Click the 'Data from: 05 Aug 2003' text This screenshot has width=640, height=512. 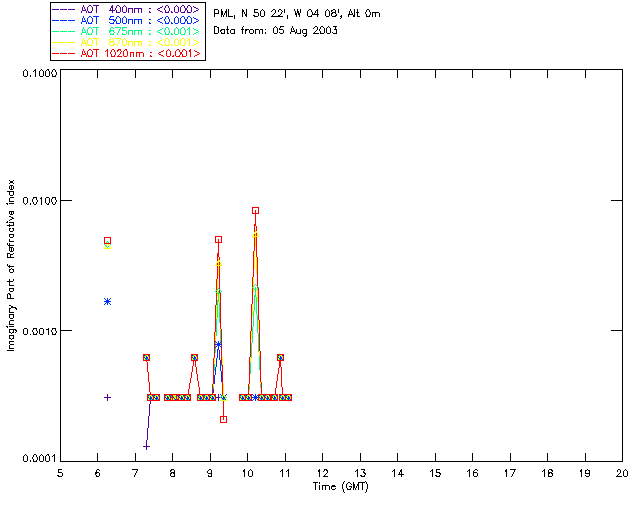point(276,31)
